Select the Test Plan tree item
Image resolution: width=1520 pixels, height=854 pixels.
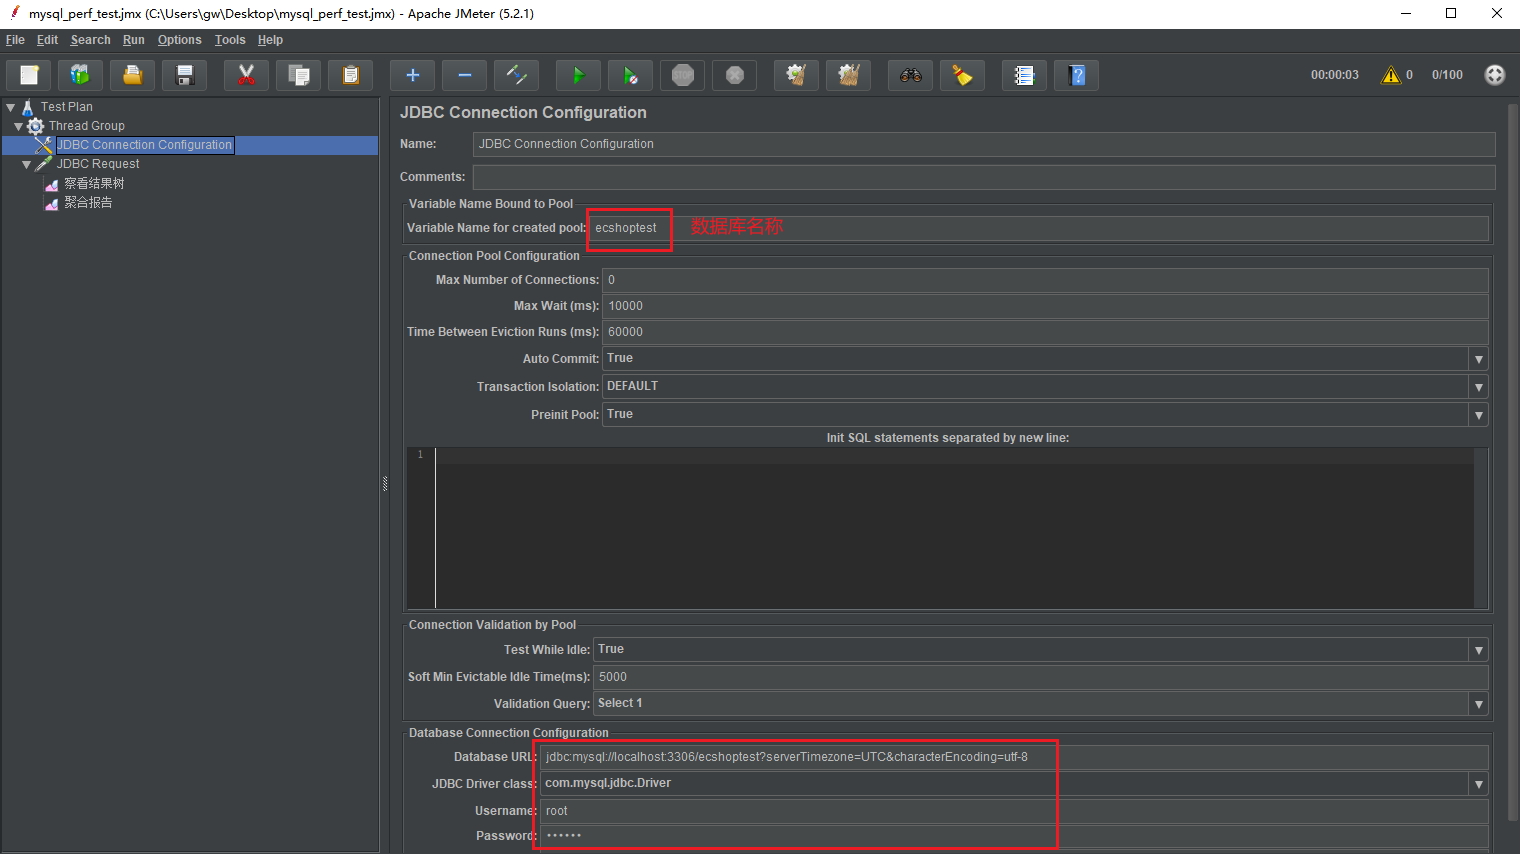(x=67, y=107)
